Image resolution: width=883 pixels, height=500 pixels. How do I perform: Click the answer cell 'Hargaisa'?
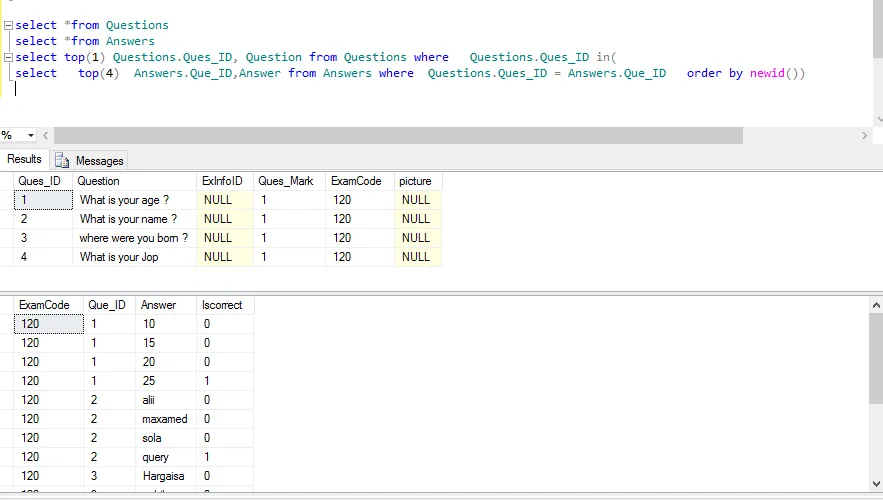pos(166,476)
